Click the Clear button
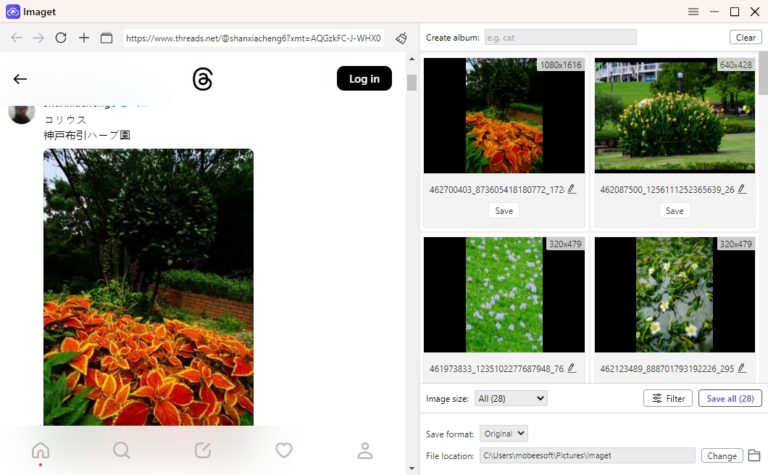768x475 pixels. 745,38
